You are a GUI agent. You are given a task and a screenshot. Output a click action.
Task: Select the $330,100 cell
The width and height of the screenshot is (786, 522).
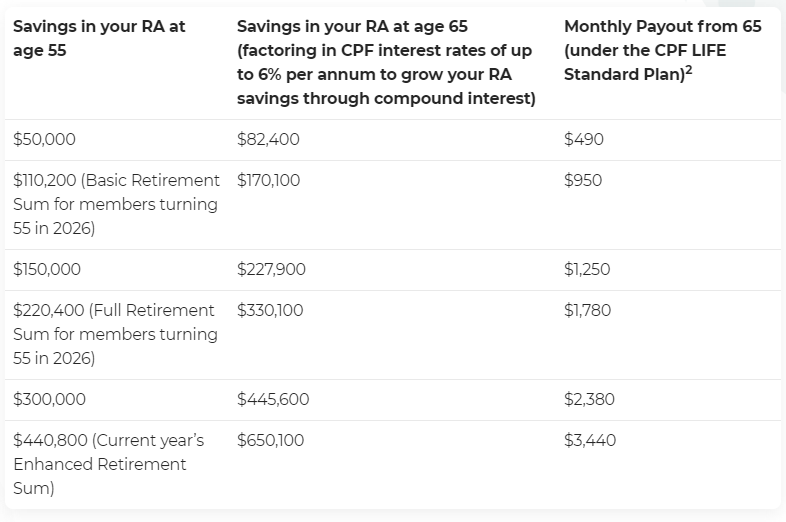point(270,311)
